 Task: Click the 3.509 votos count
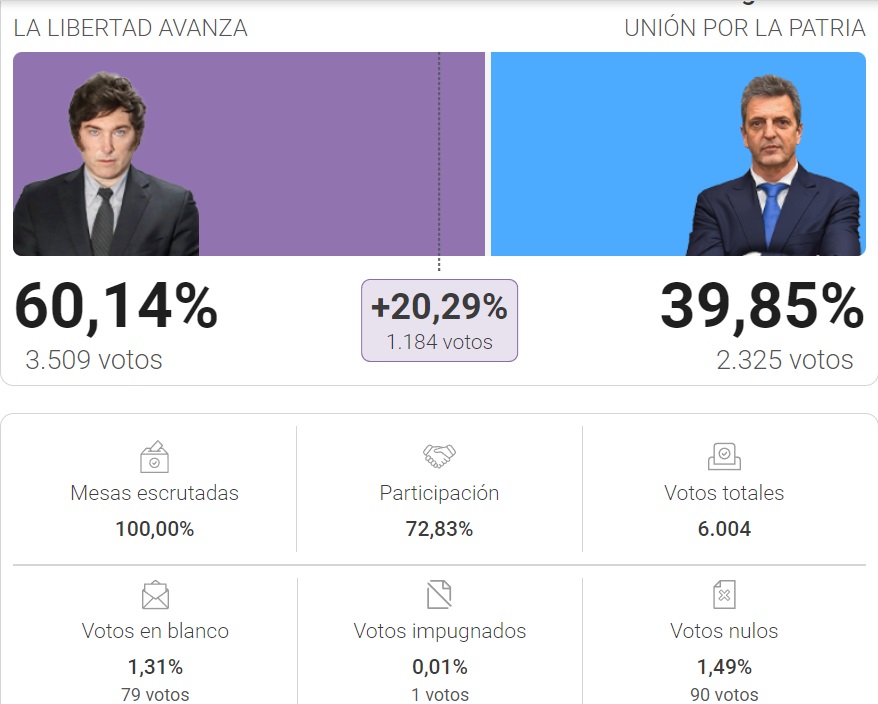click(x=94, y=360)
